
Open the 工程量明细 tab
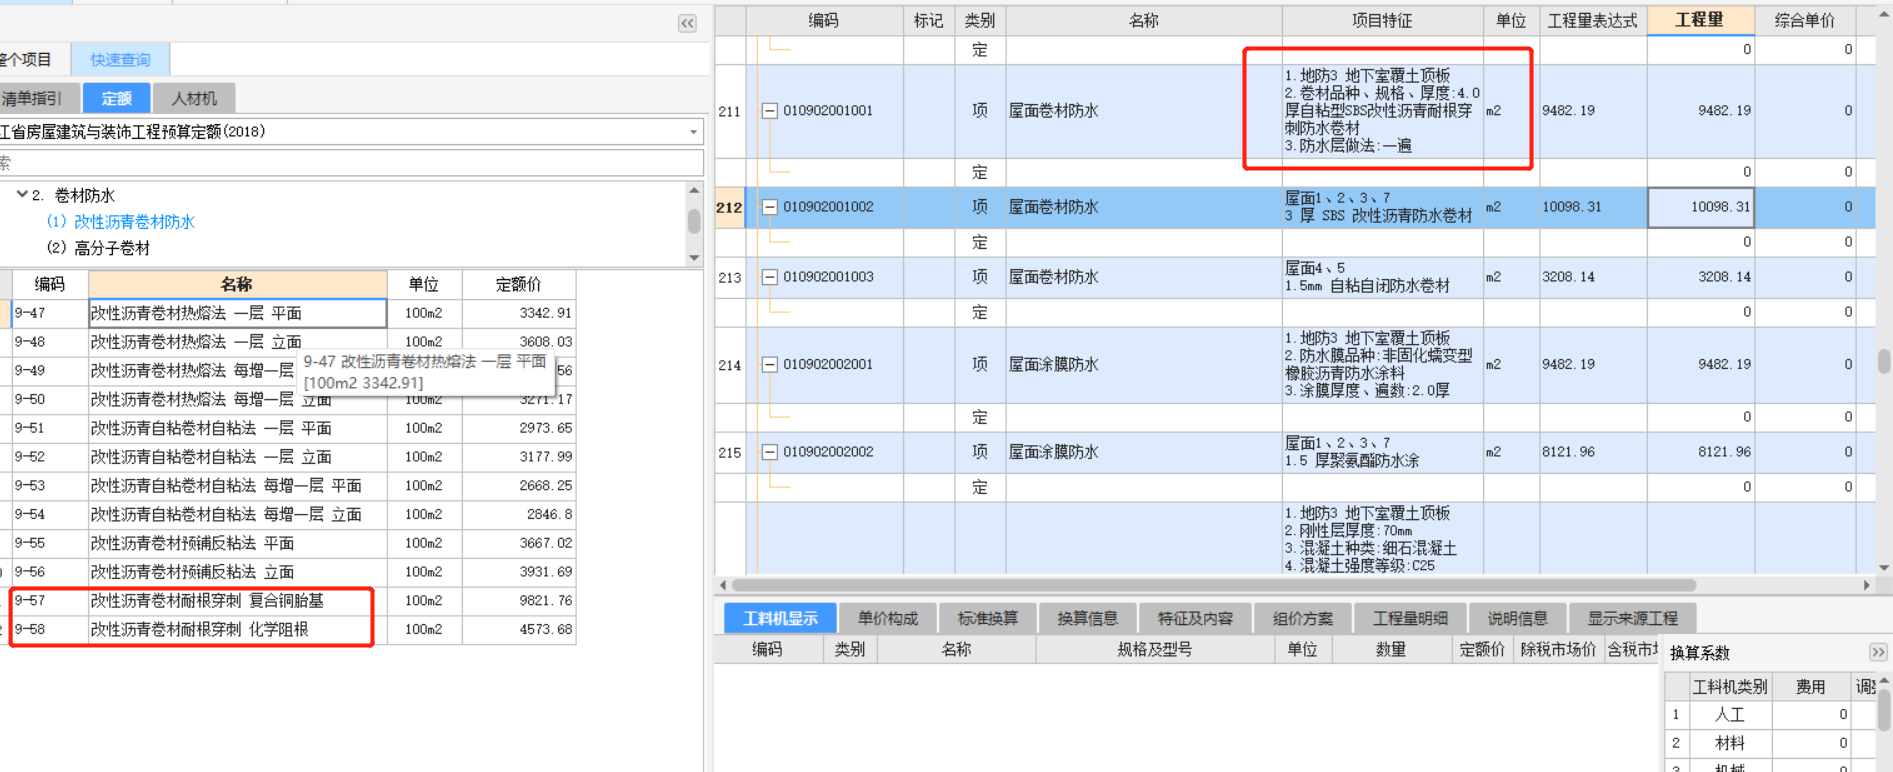tap(1410, 618)
